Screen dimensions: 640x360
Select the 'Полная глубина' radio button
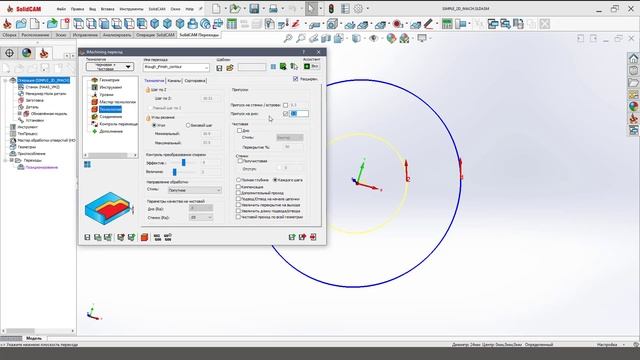click(238, 180)
